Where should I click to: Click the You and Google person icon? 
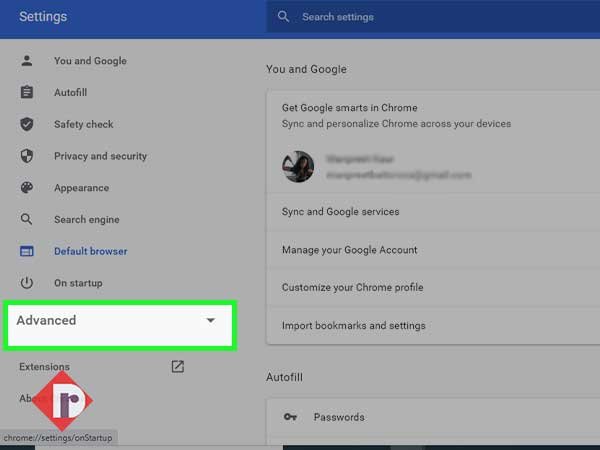pyautogui.click(x=27, y=60)
